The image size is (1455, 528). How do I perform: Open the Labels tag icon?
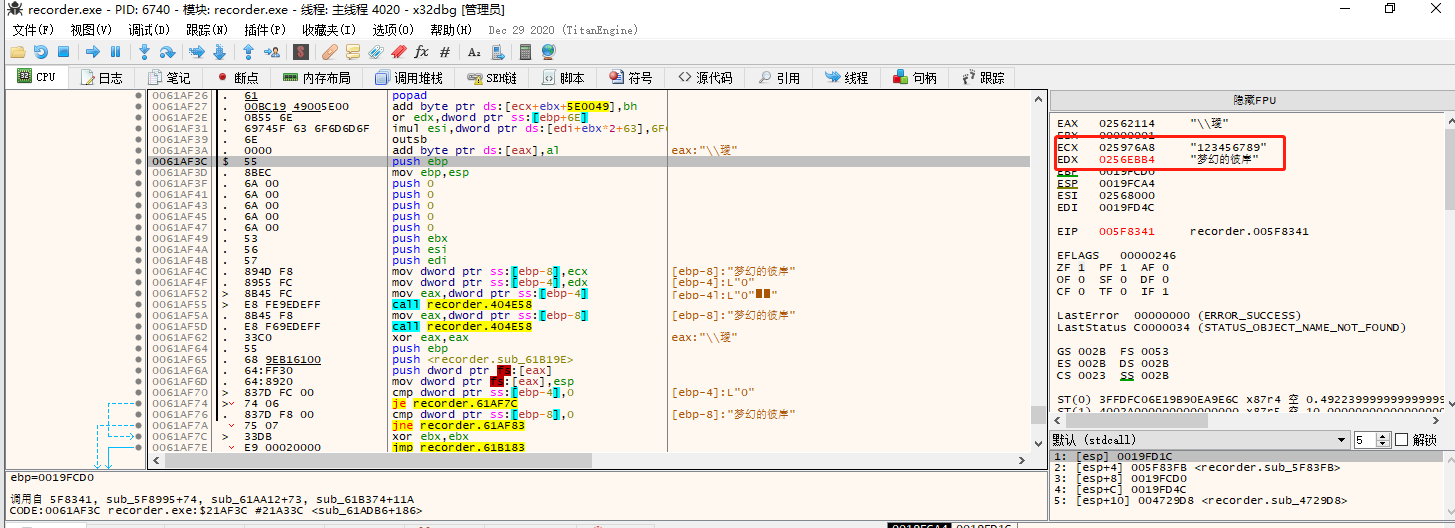376,52
